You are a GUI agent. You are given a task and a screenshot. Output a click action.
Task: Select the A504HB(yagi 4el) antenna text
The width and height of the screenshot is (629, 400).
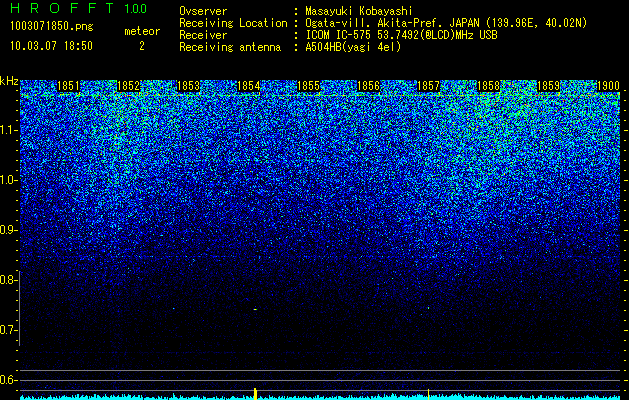[x=353, y=47]
